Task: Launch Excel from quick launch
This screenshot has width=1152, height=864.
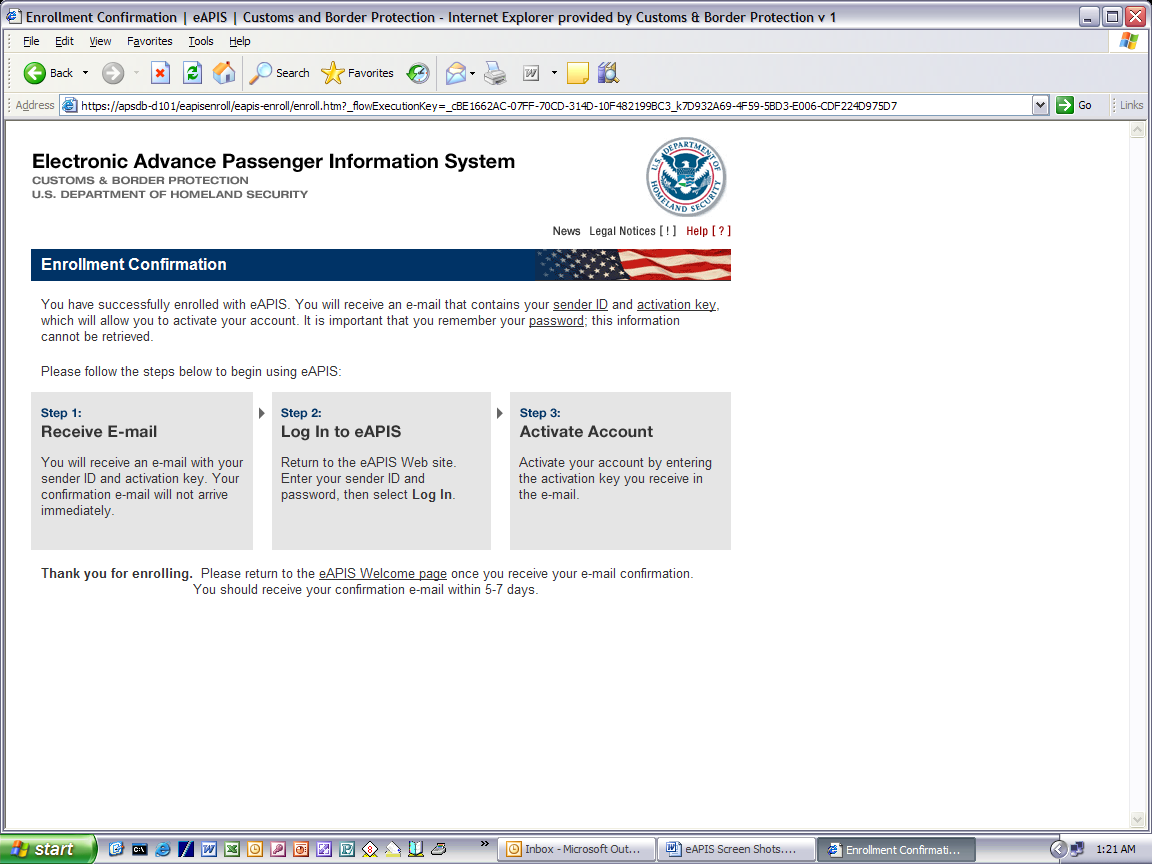Action: pyautogui.click(x=231, y=849)
